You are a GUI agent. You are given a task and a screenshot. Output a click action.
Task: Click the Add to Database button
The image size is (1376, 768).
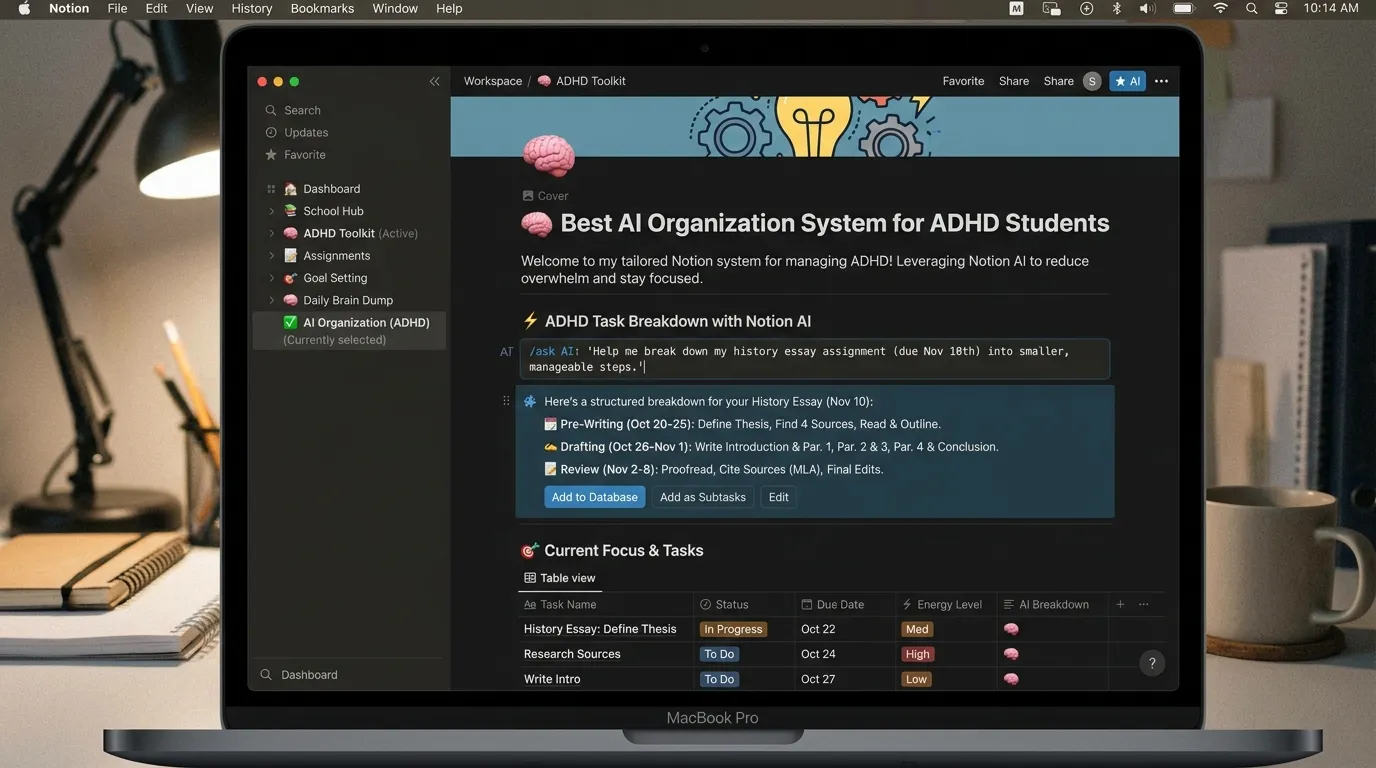coord(595,497)
